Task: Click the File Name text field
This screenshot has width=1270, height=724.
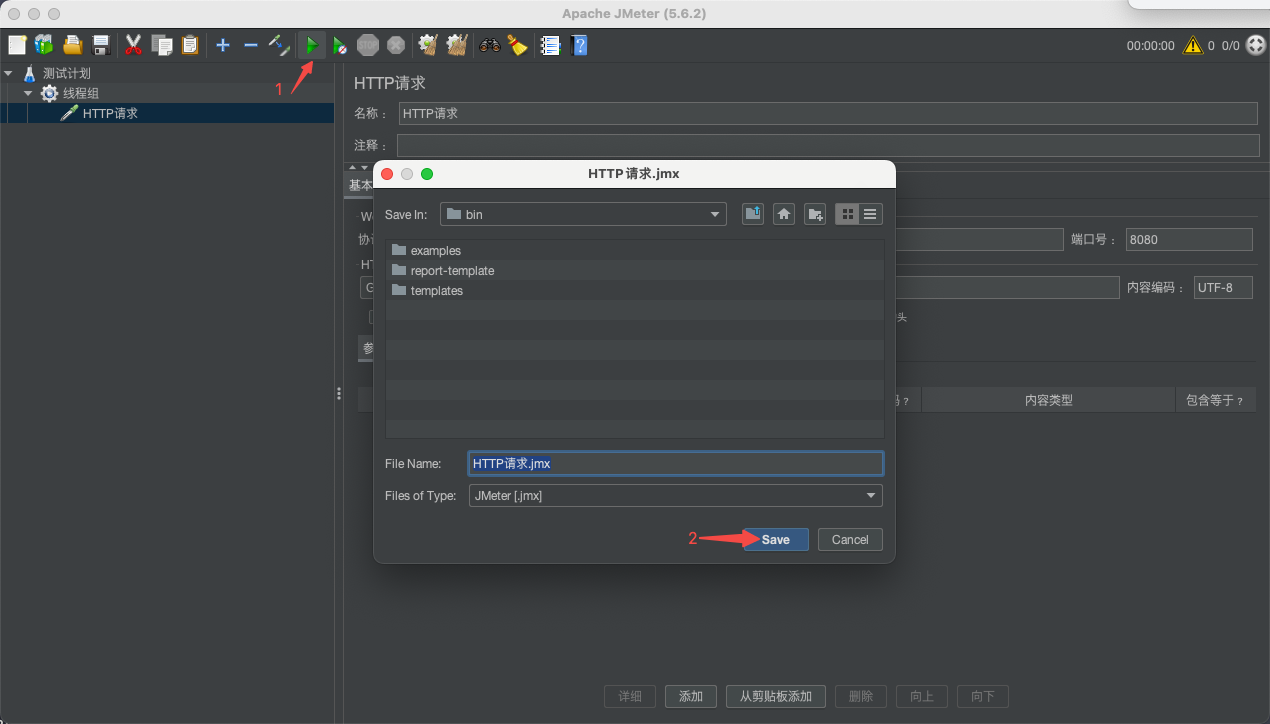Action: [x=676, y=463]
